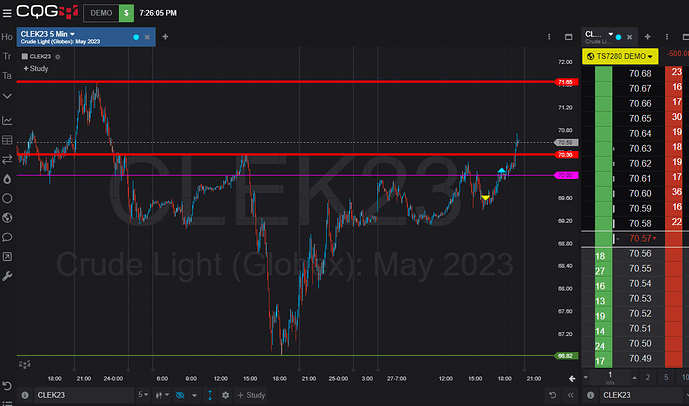
Task: Click the DEMO button
Action: coord(100,13)
